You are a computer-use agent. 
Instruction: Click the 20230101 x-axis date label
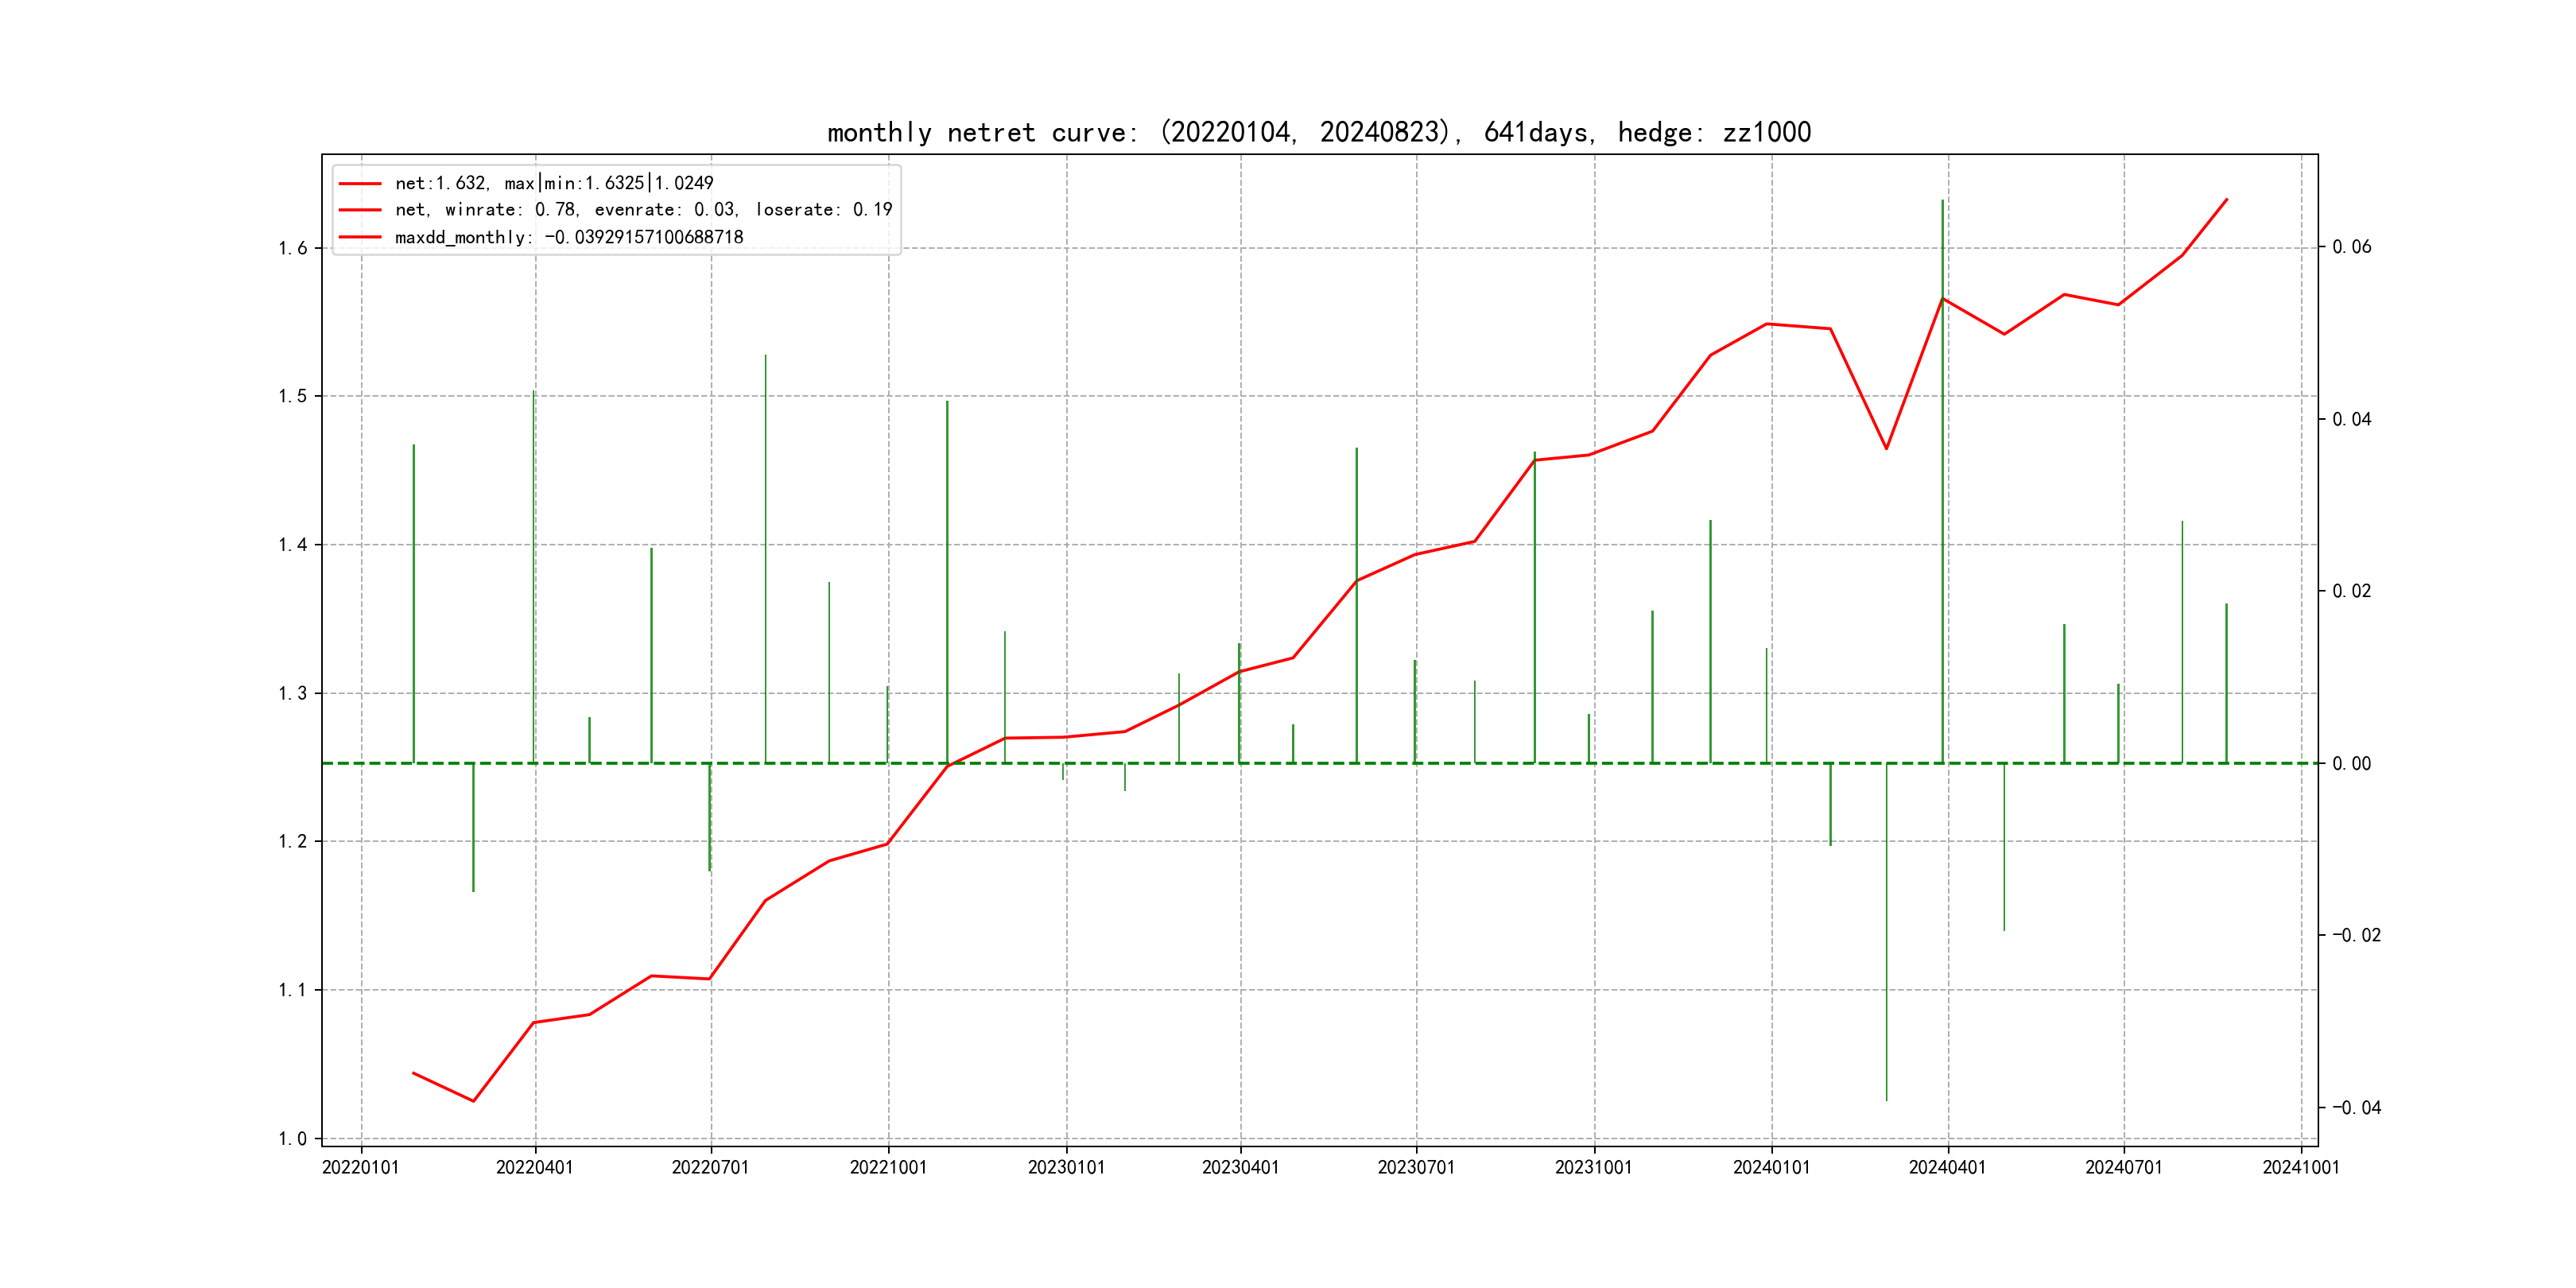[1066, 1168]
